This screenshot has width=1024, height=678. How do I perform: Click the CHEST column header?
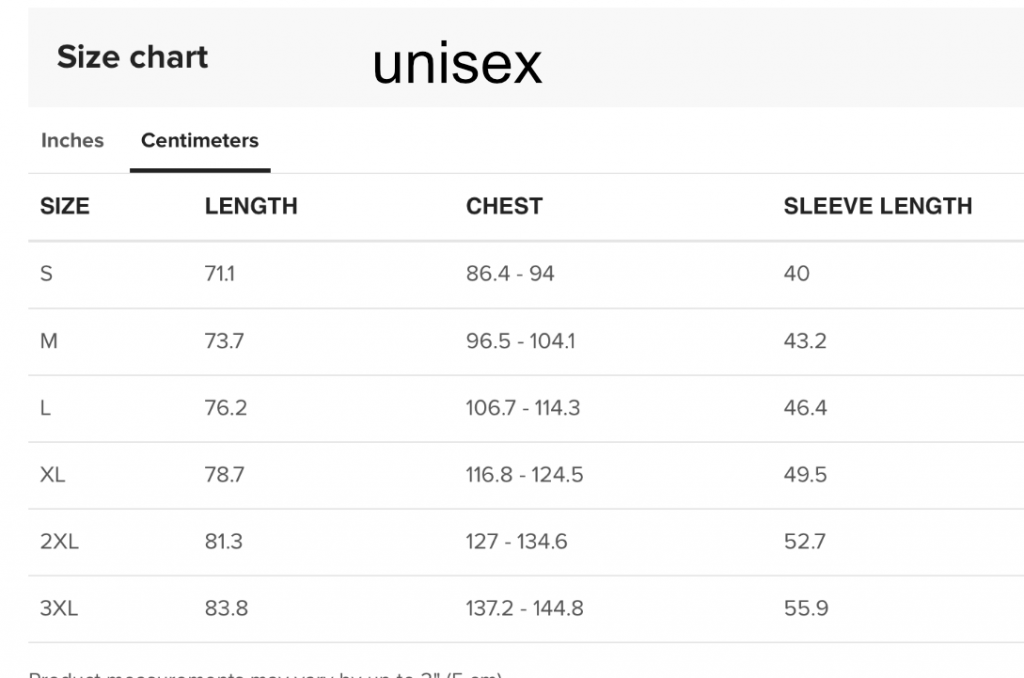(504, 207)
